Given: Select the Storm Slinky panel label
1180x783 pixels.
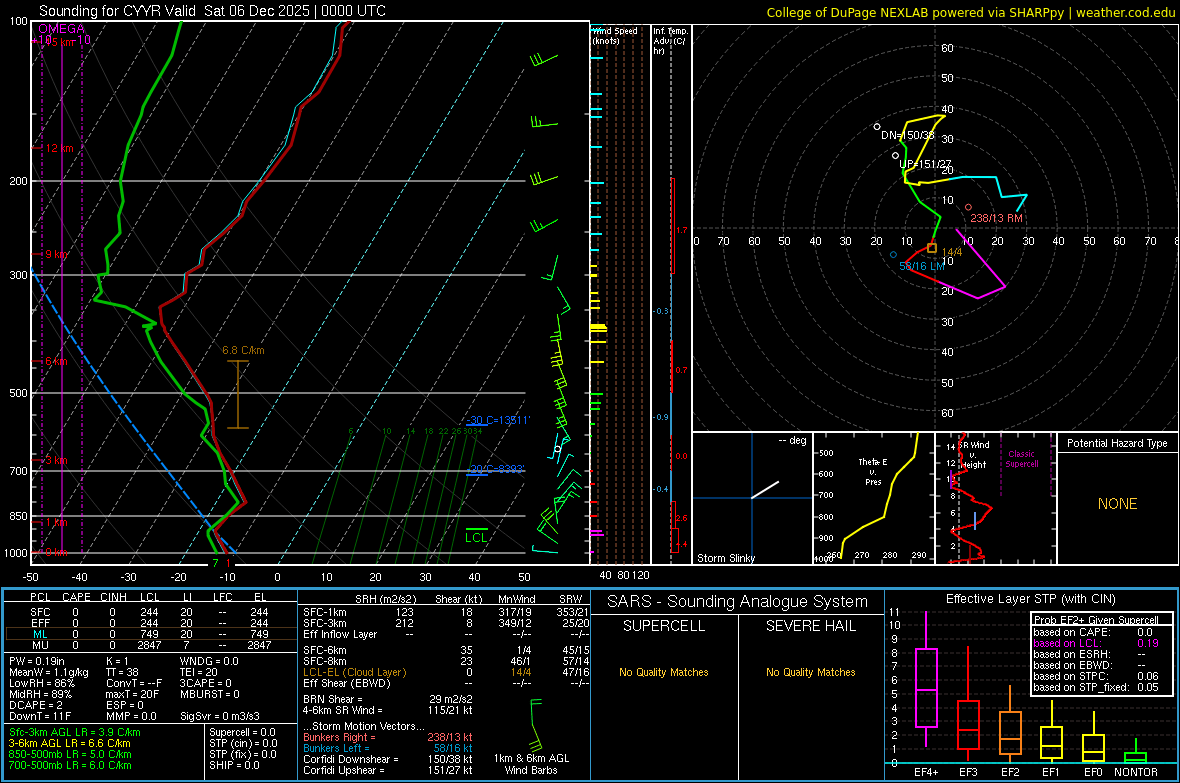Looking at the screenshot, I should tap(725, 558).
